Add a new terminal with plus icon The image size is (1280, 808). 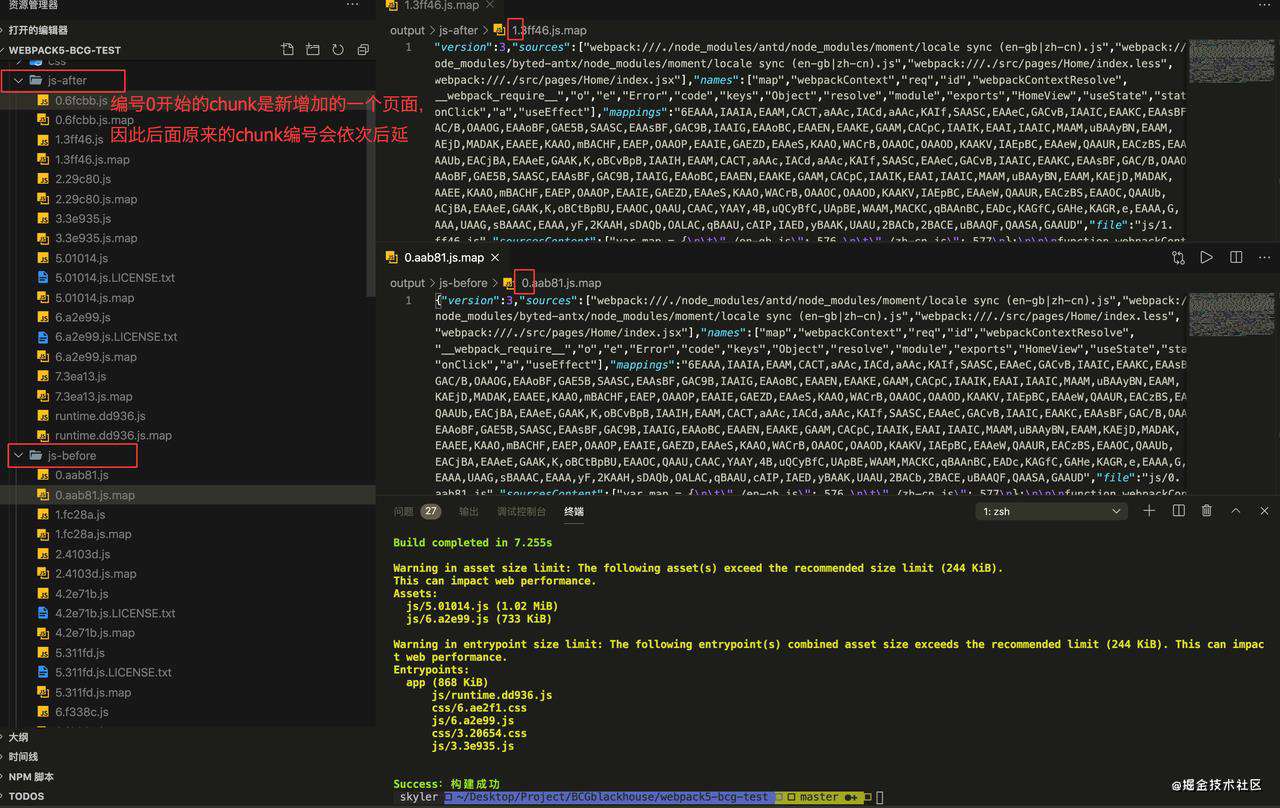1149,511
